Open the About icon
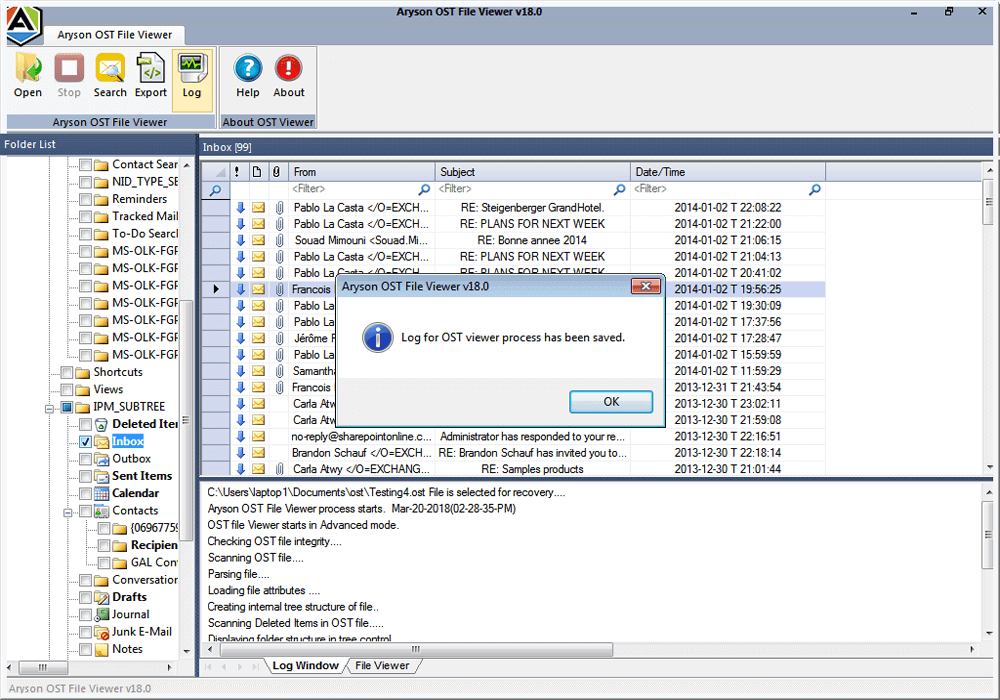The width and height of the screenshot is (1000, 700). (288, 68)
